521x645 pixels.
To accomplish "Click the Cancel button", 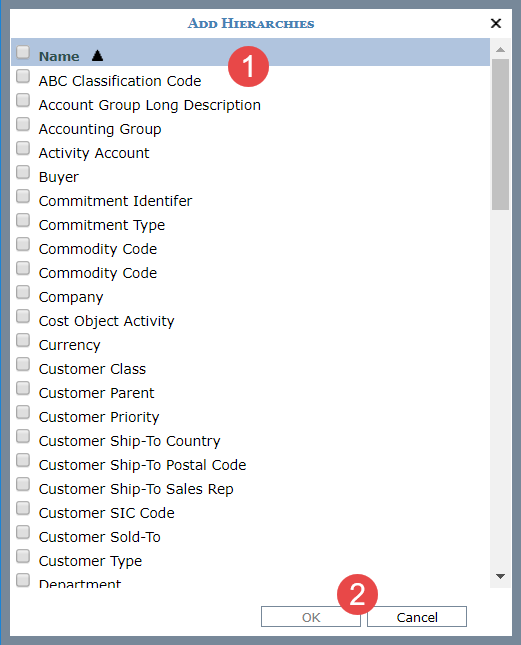I will point(417,617).
